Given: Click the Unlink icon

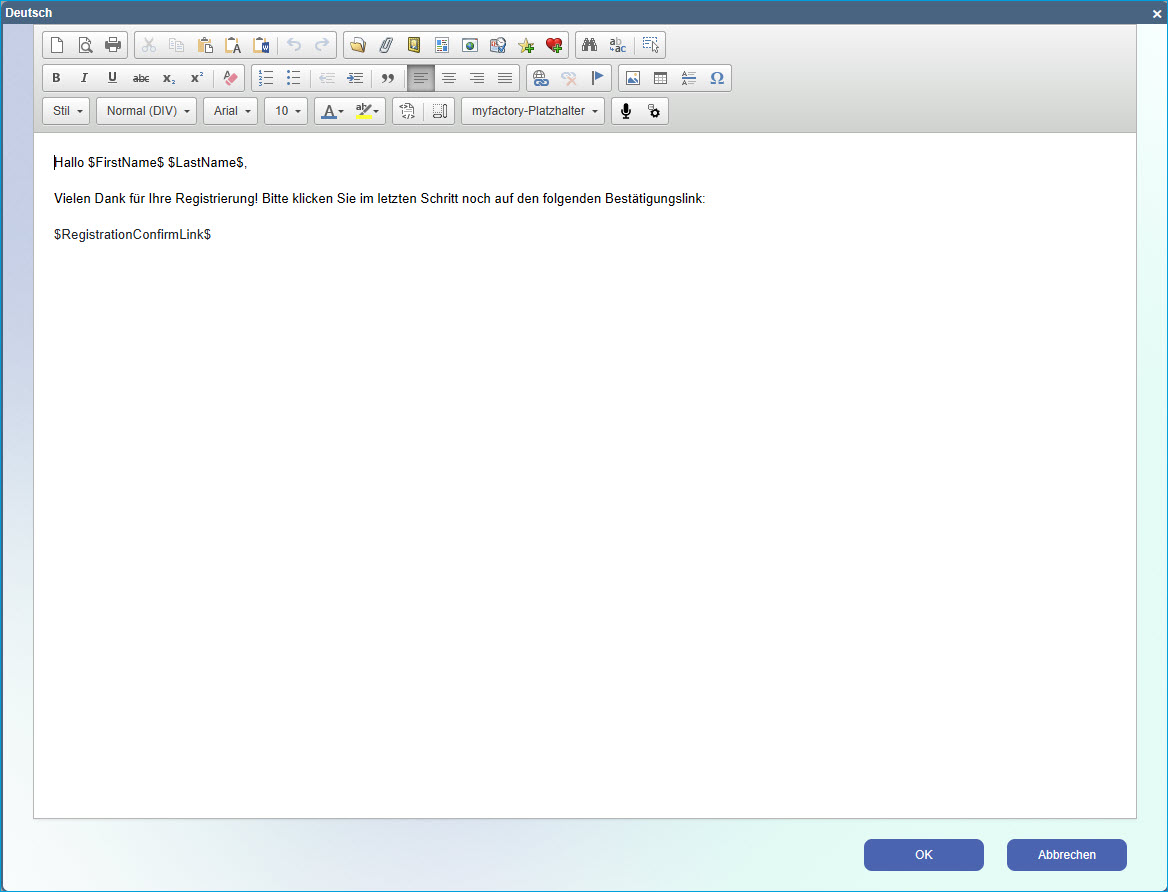Looking at the screenshot, I should pyautogui.click(x=569, y=78).
